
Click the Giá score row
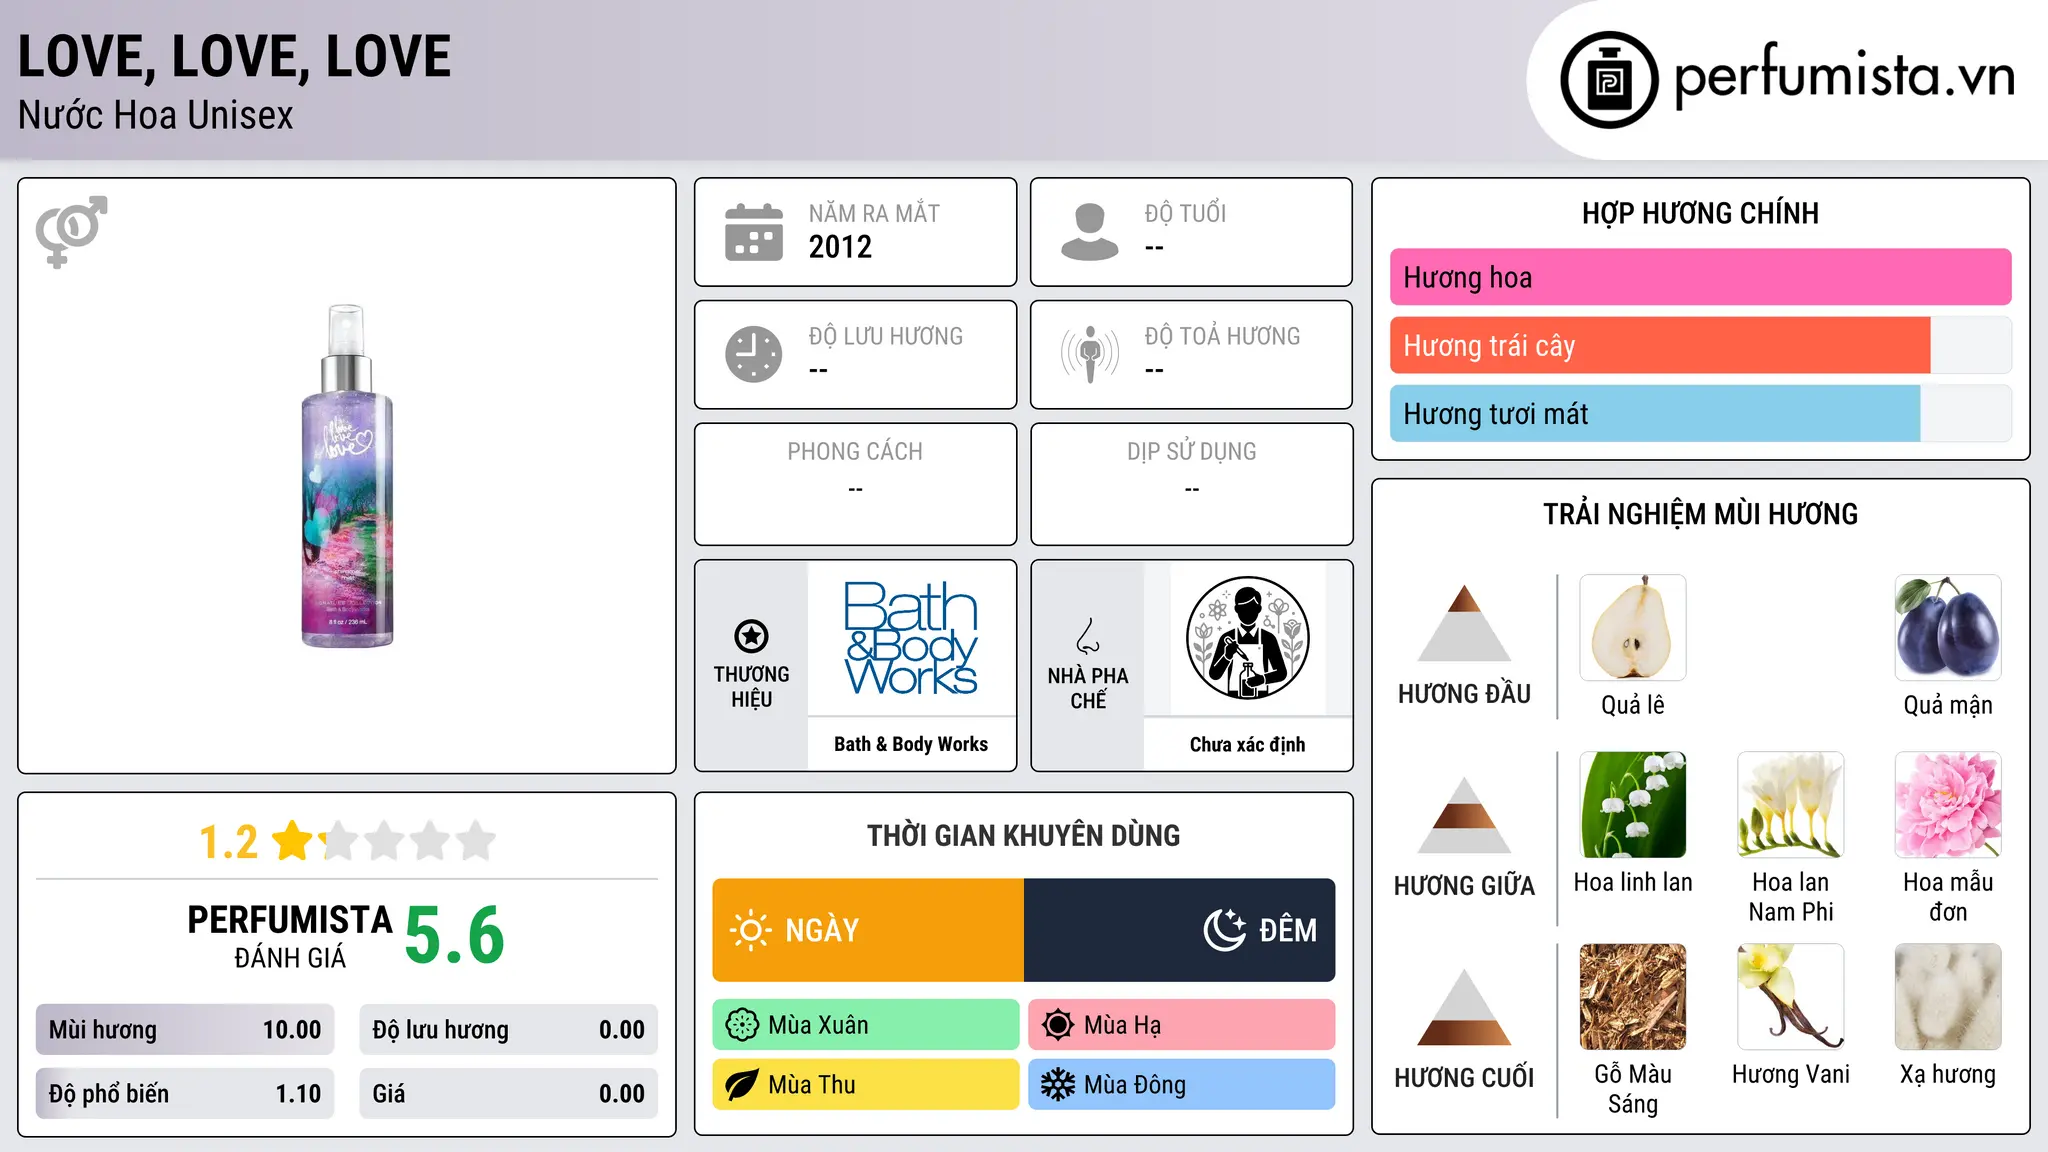(x=509, y=1094)
